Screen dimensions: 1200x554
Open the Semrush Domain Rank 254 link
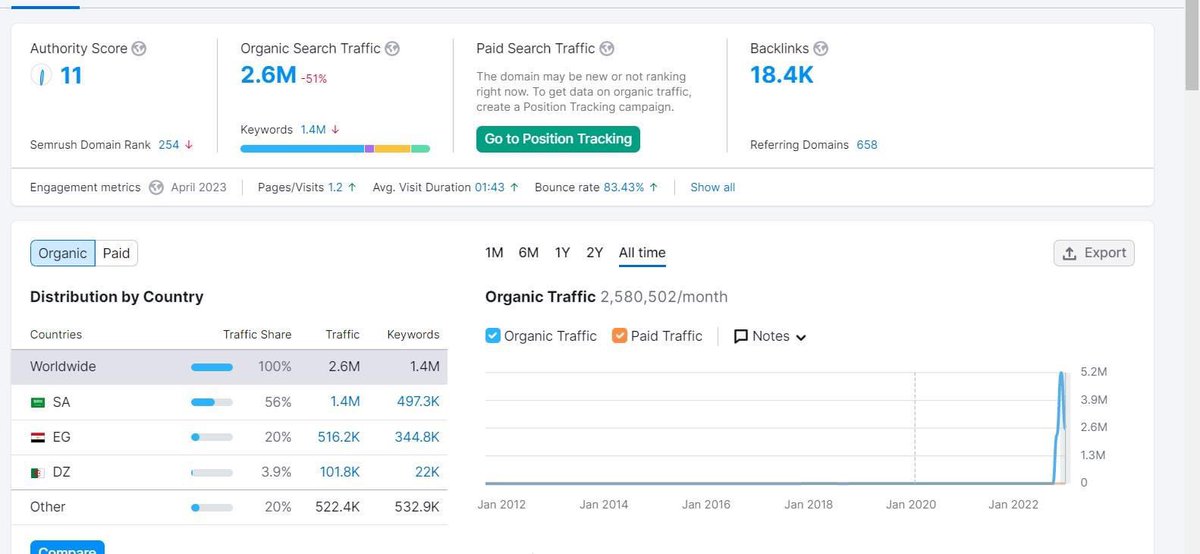coord(169,145)
